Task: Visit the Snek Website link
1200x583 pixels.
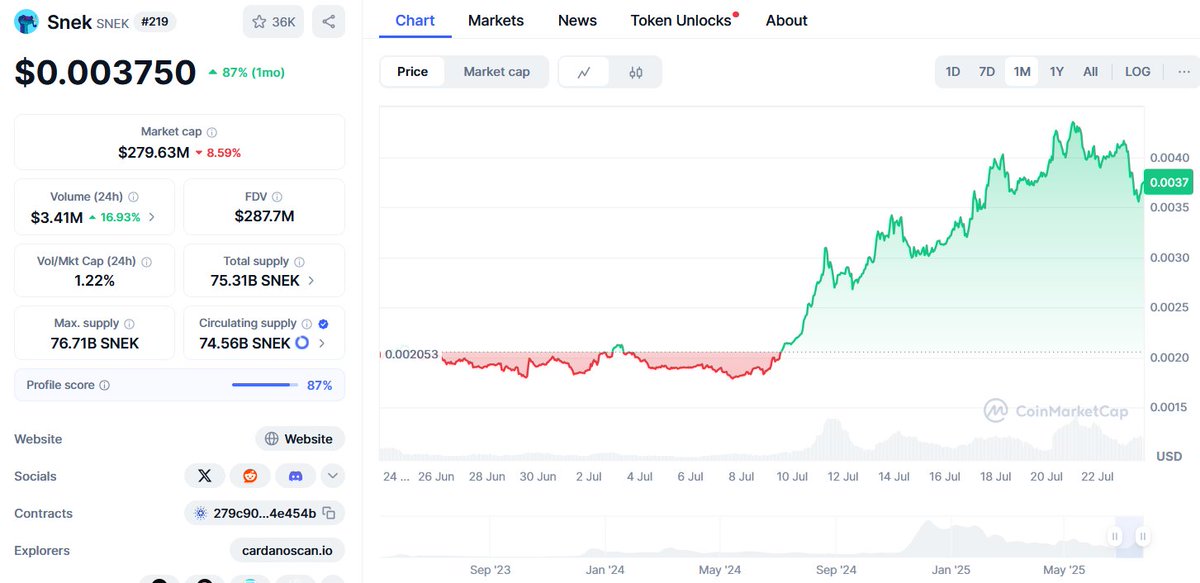Action: click(x=300, y=439)
